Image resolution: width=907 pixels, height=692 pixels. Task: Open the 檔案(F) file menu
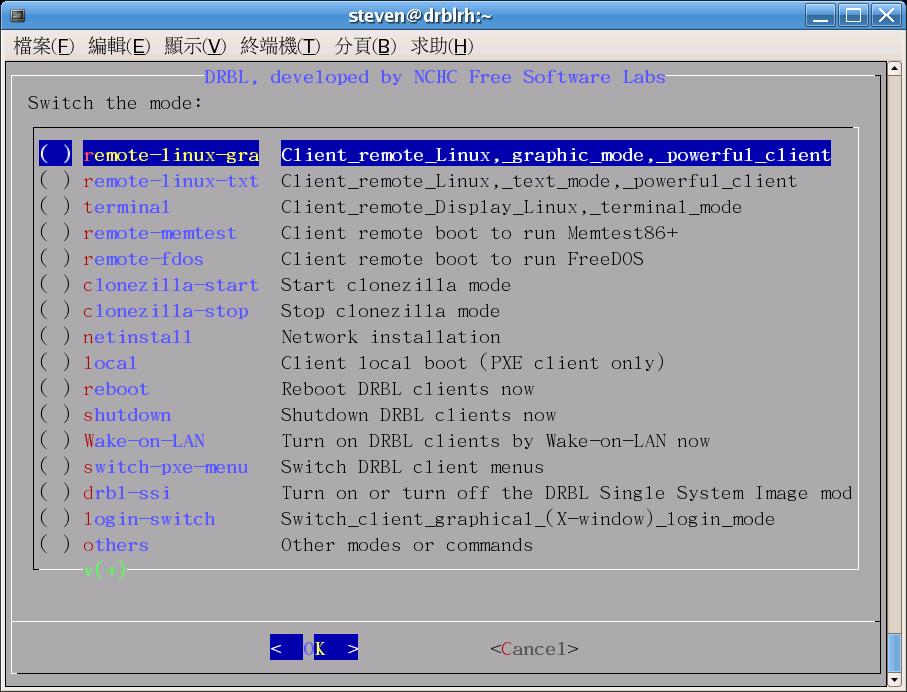click(44, 46)
